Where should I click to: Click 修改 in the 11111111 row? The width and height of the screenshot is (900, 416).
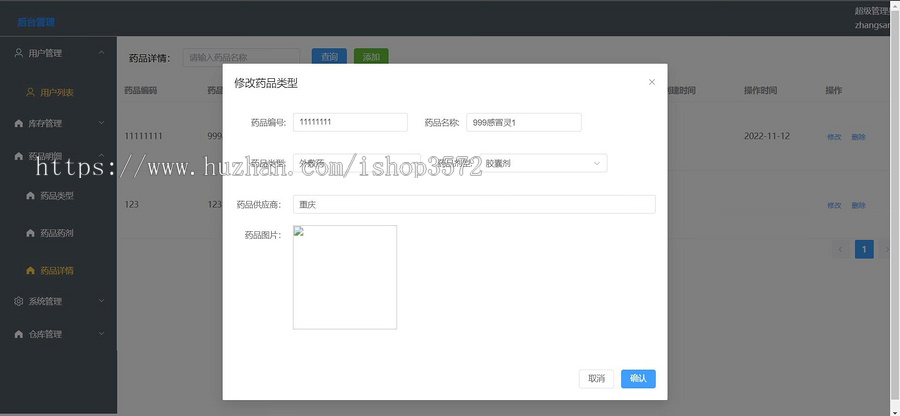pos(834,137)
